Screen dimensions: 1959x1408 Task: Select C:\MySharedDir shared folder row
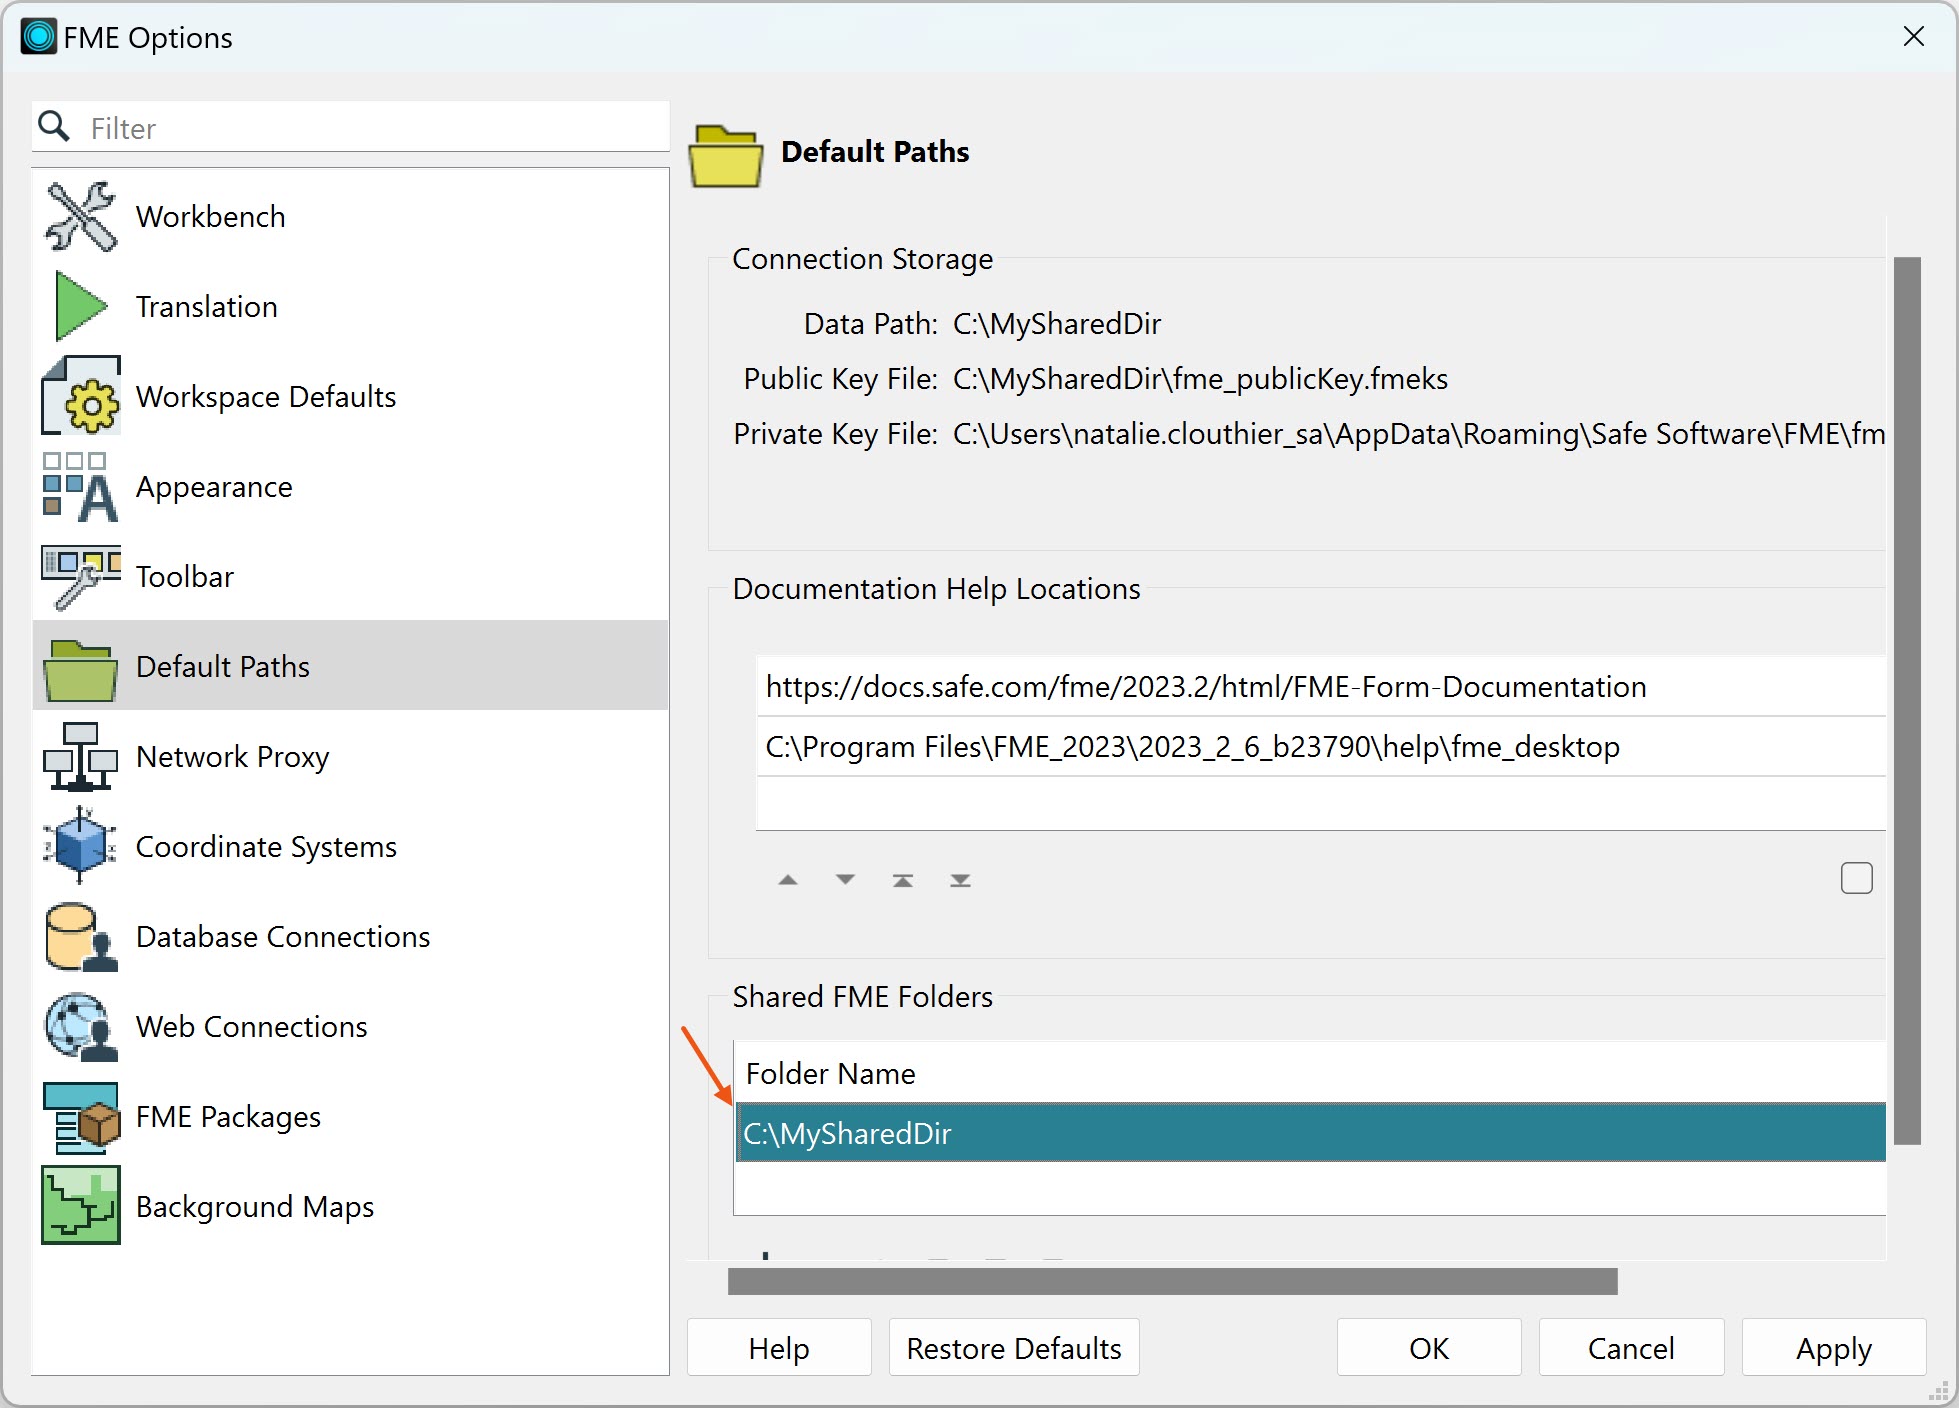click(1310, 1133)
